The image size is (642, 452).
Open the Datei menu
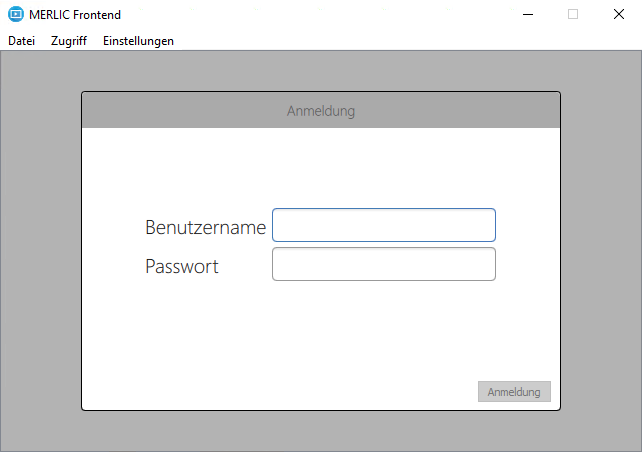21,41
